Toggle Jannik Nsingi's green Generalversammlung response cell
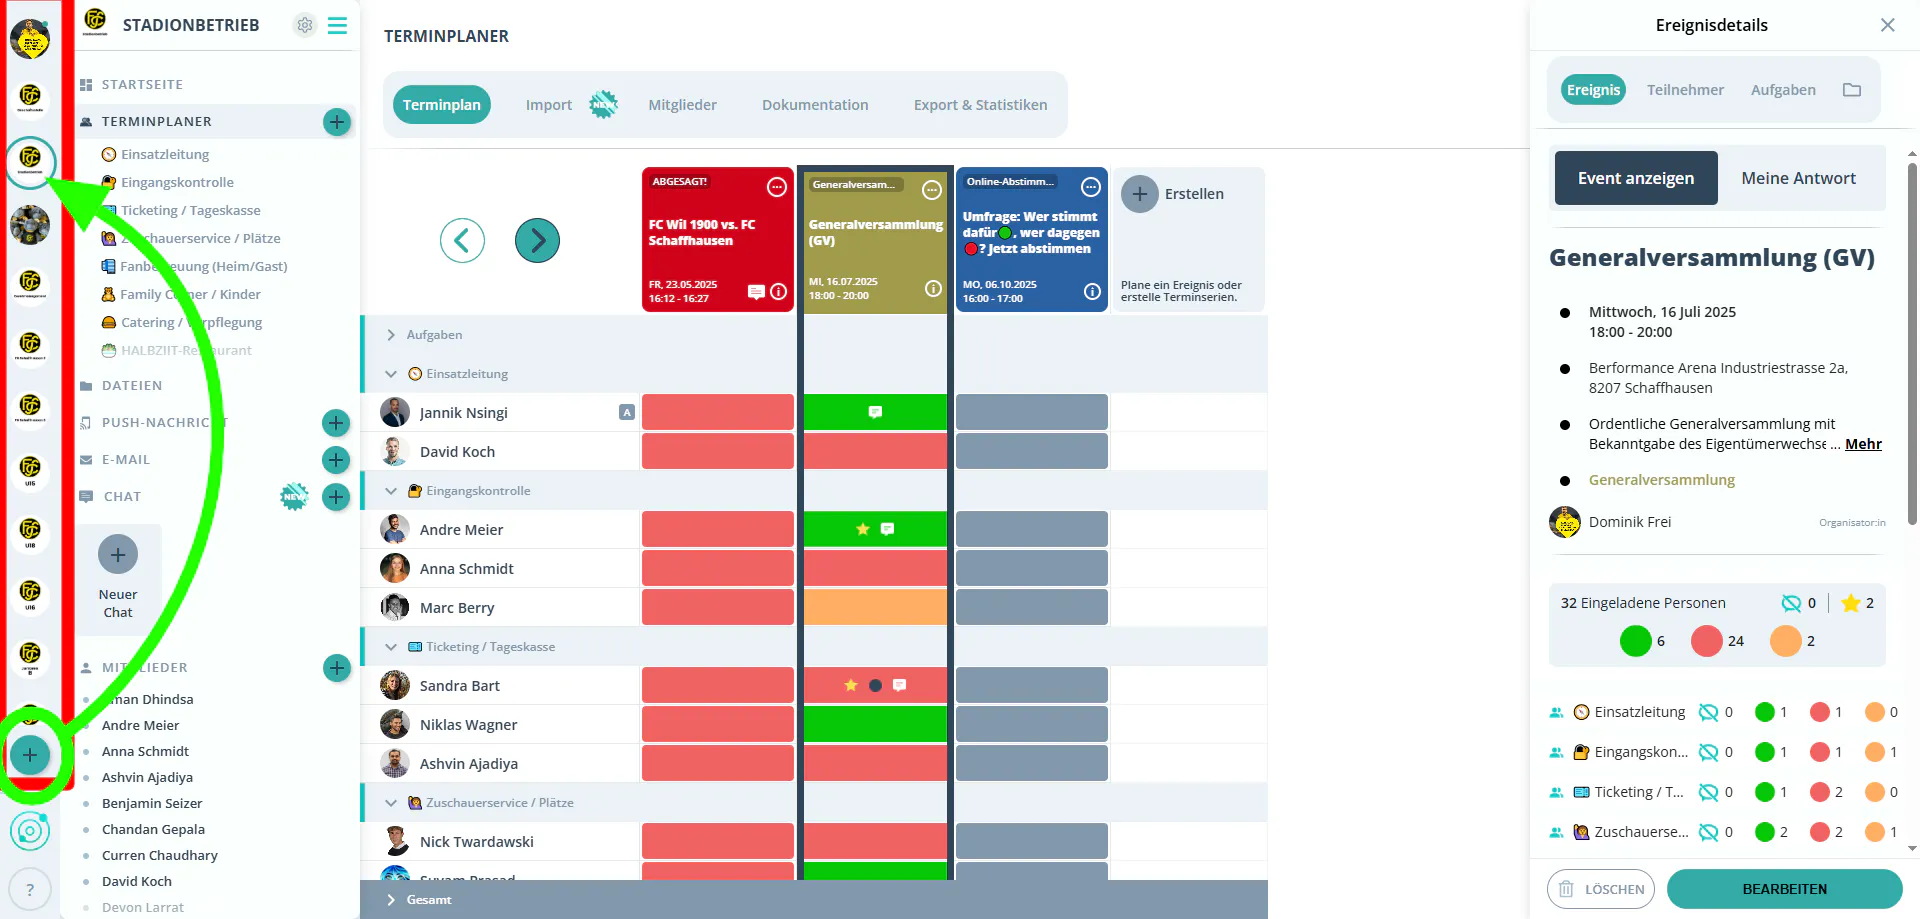 click(875, 412)
